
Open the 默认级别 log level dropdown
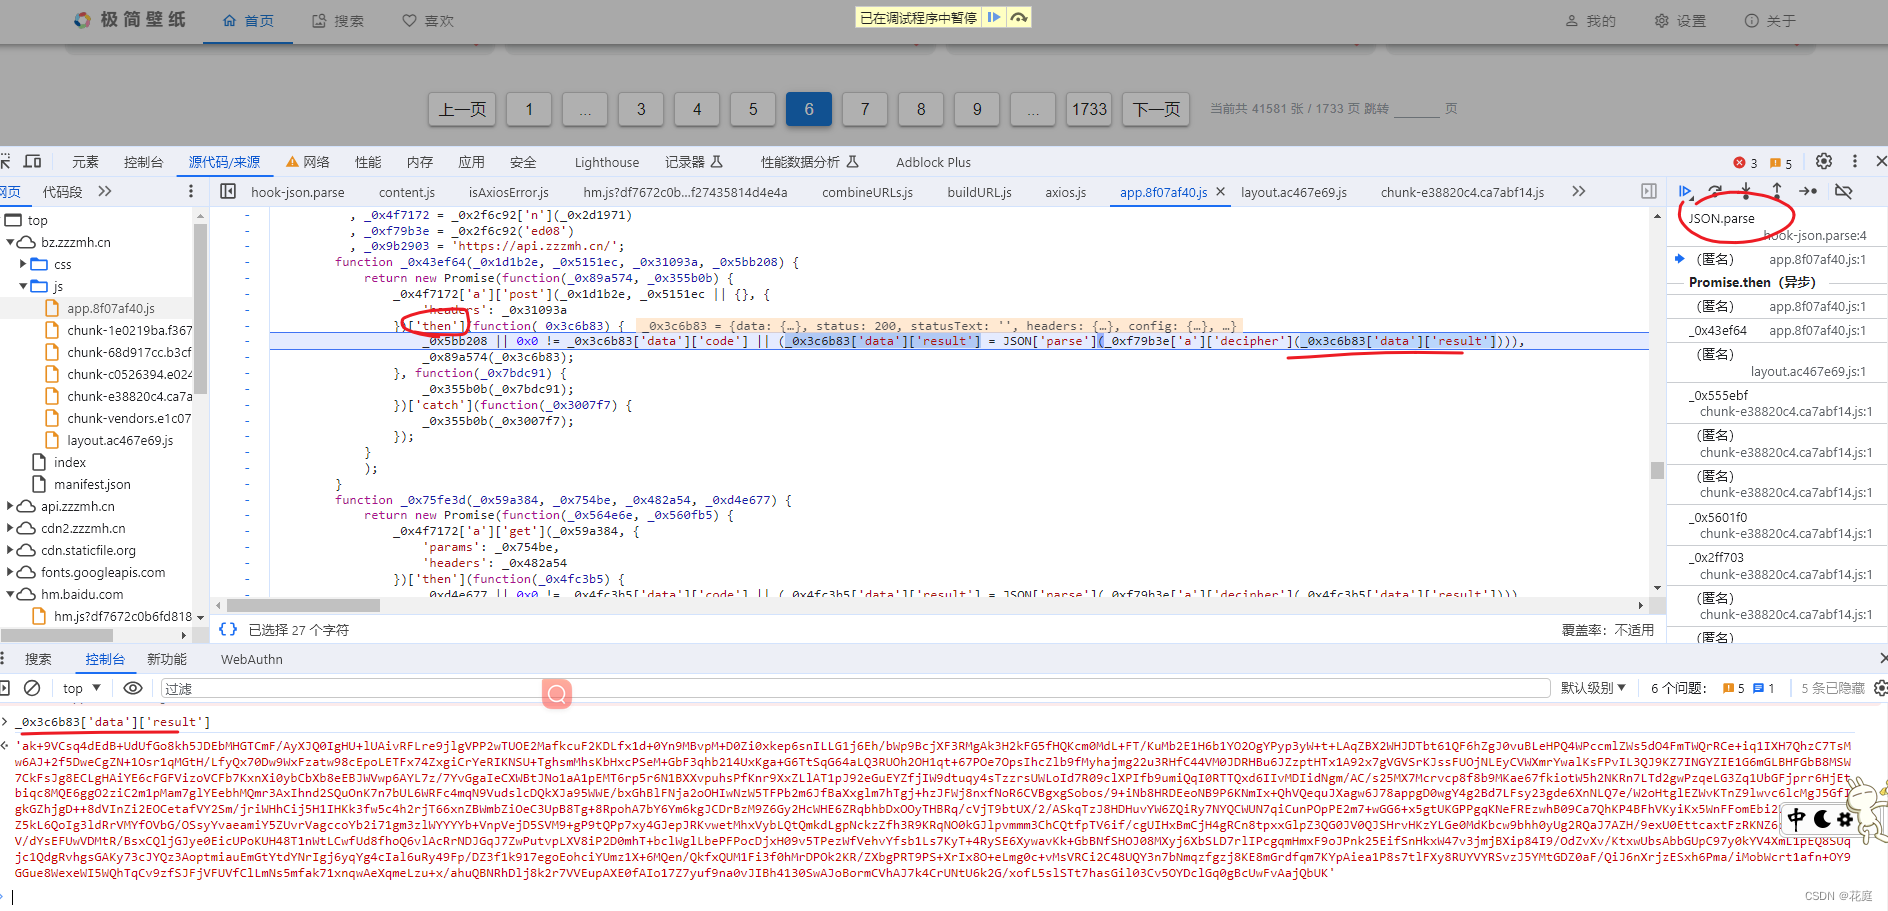(x=1593, y=688)
